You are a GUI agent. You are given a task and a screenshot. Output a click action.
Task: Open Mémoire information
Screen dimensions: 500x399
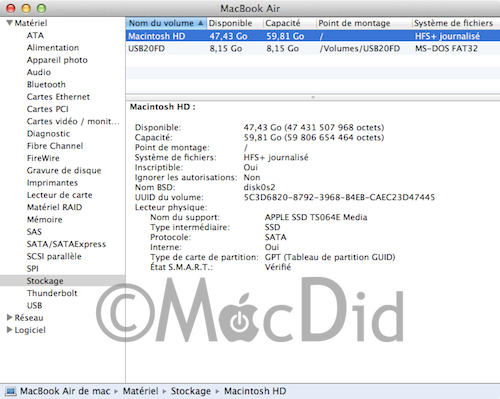tap(45, 220)
